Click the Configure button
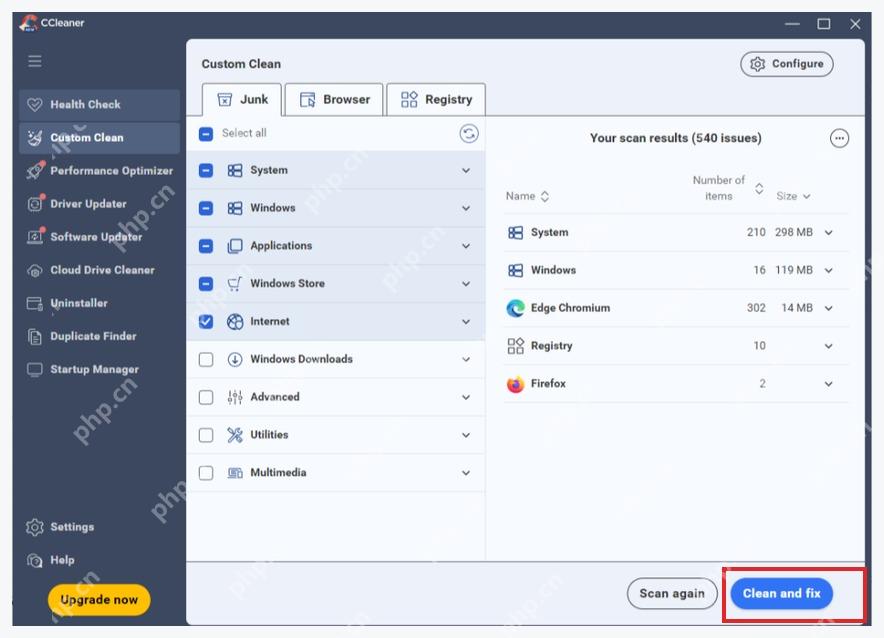The width and height of the screenshot is (884, 638). (786, 64)
